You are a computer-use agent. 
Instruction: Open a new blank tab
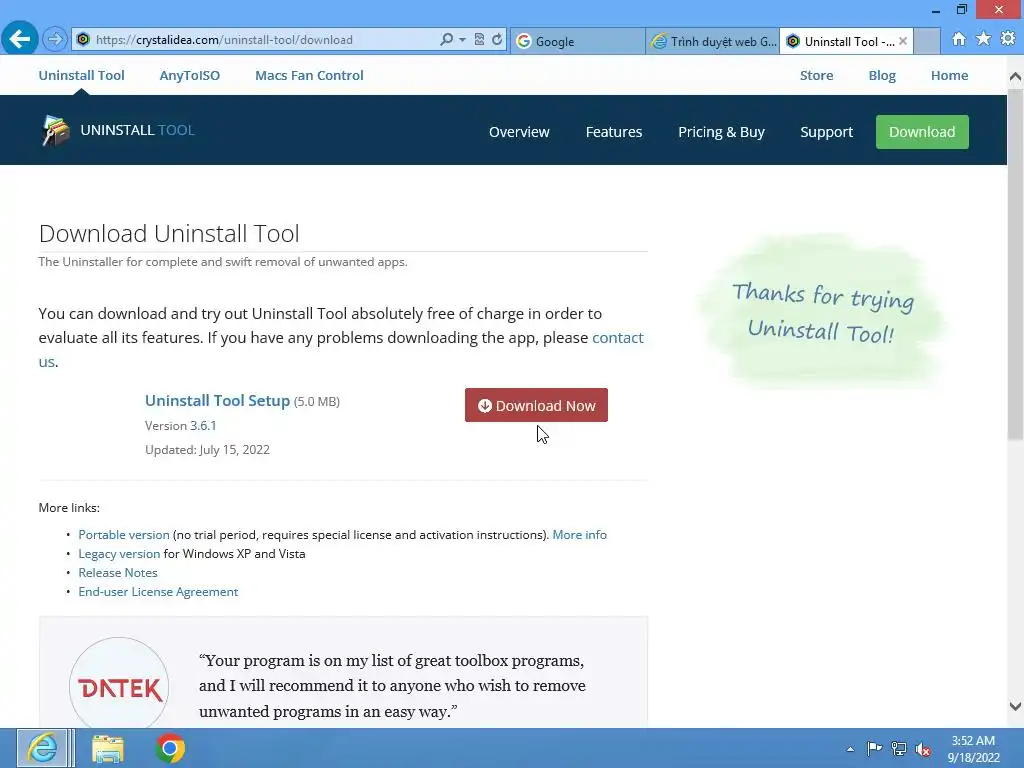(927, 41)
